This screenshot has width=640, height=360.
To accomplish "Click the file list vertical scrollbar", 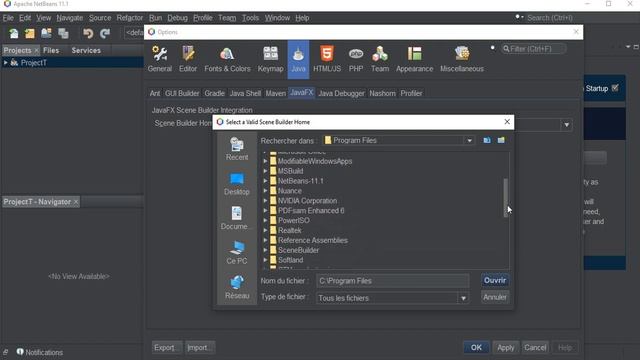I will coord(506,198).
